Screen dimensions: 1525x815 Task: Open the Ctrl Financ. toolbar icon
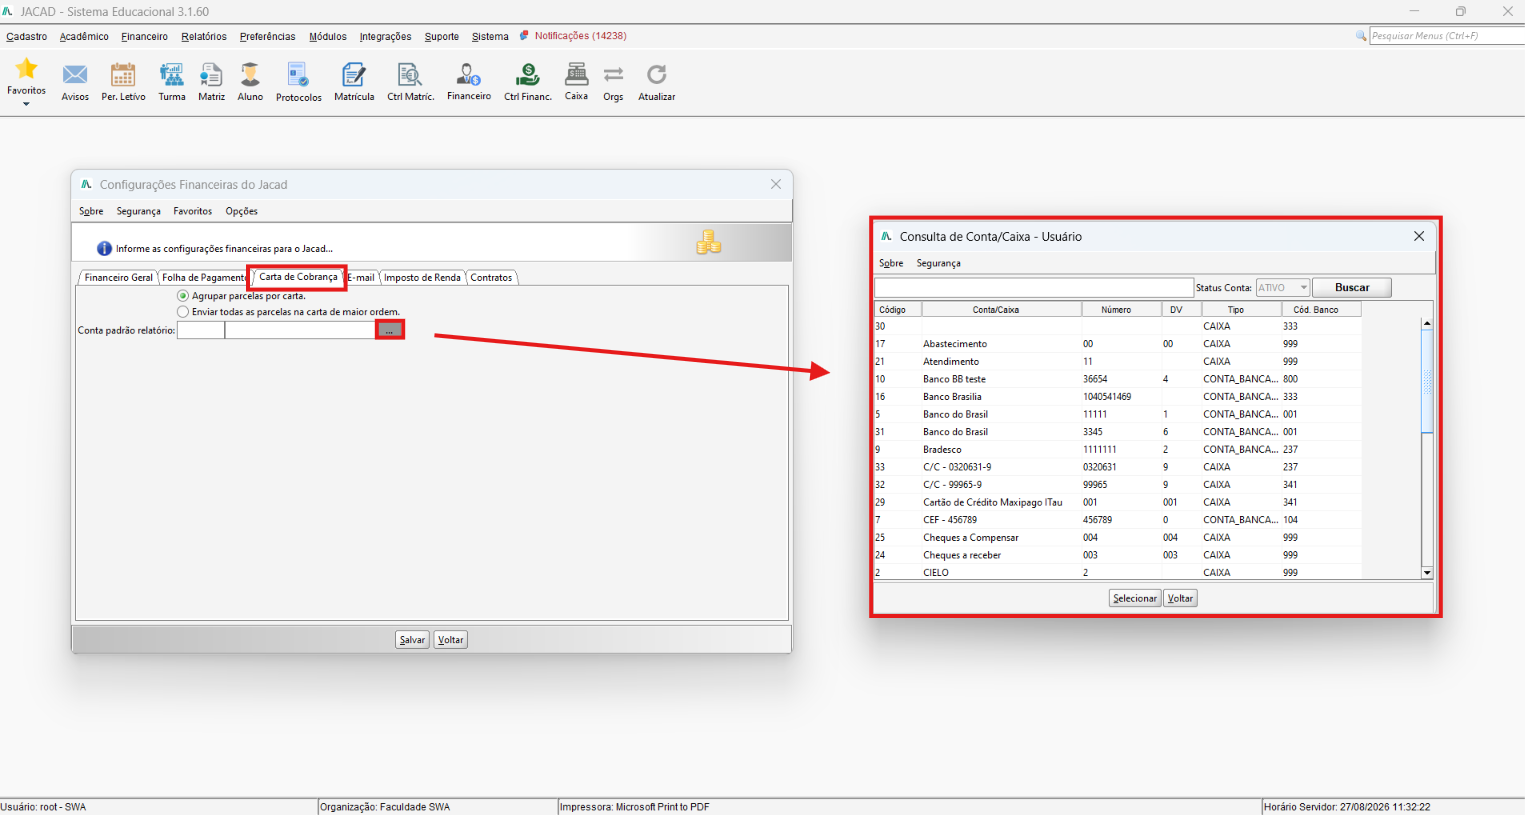click(527, 75)
